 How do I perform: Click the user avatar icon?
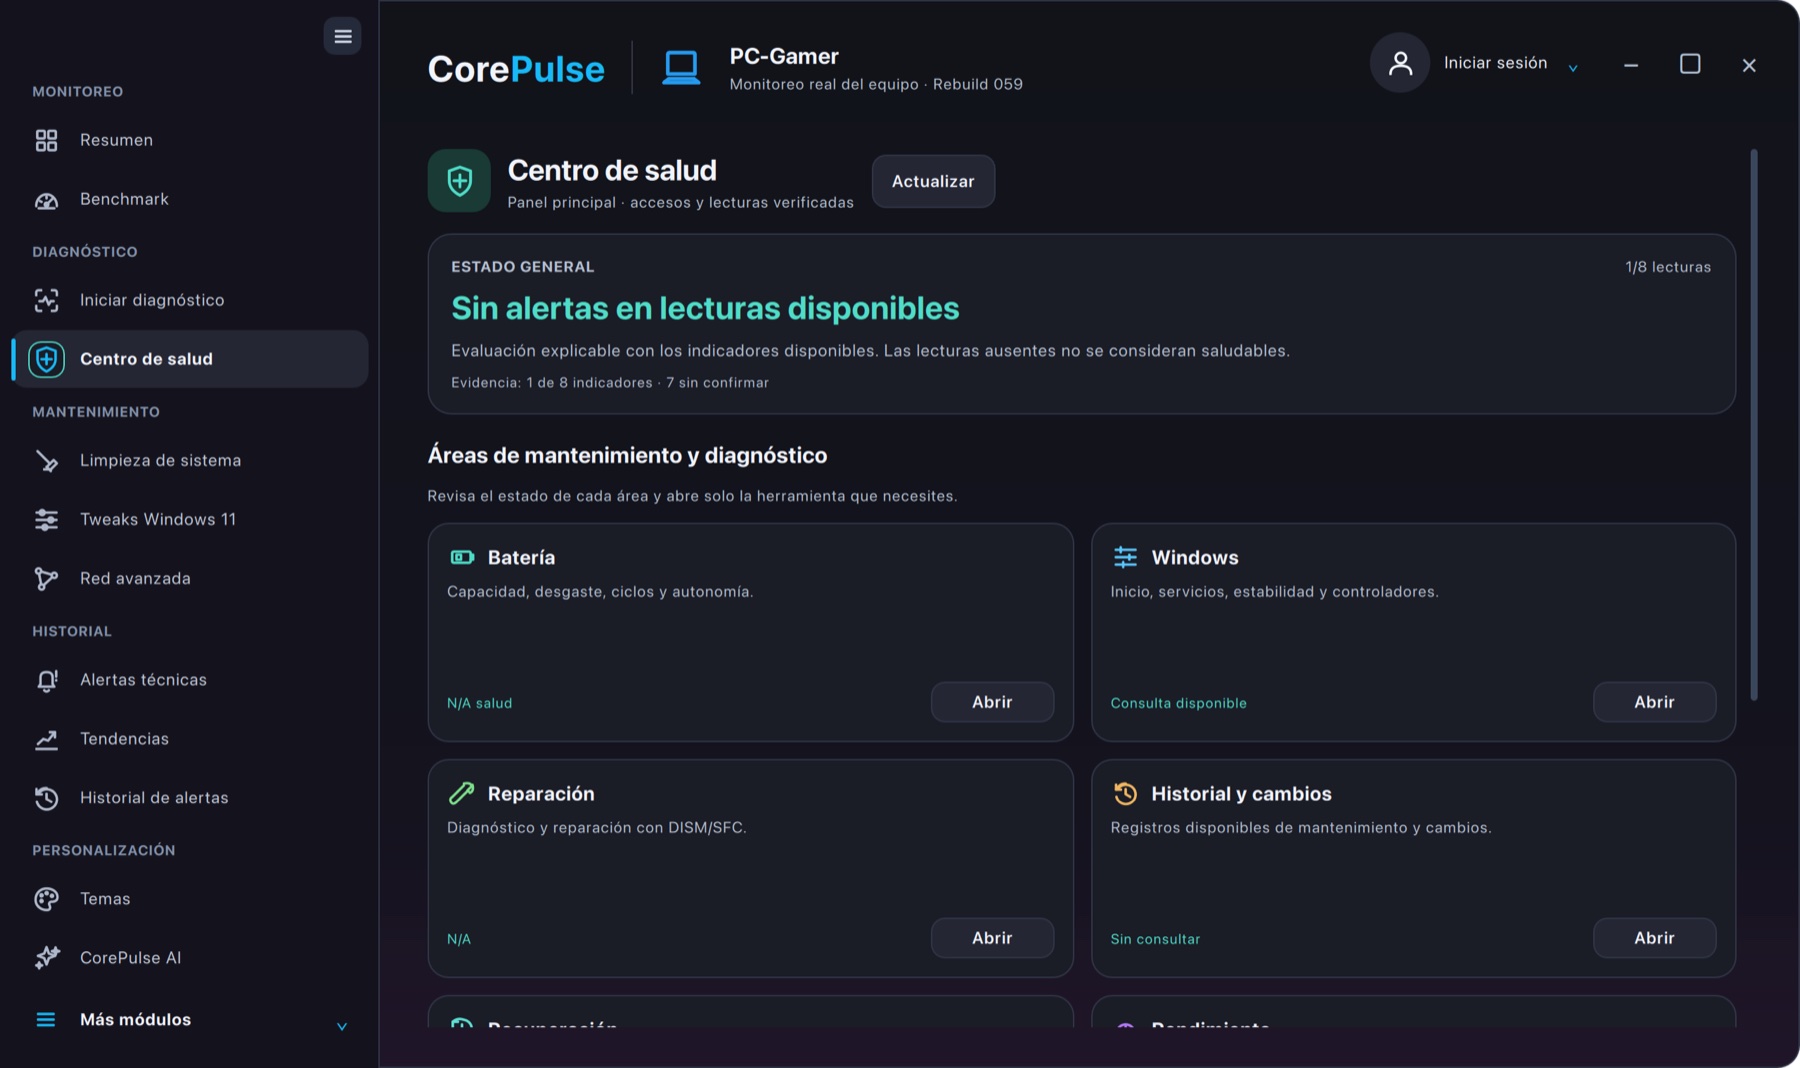tap(1400, 63)
